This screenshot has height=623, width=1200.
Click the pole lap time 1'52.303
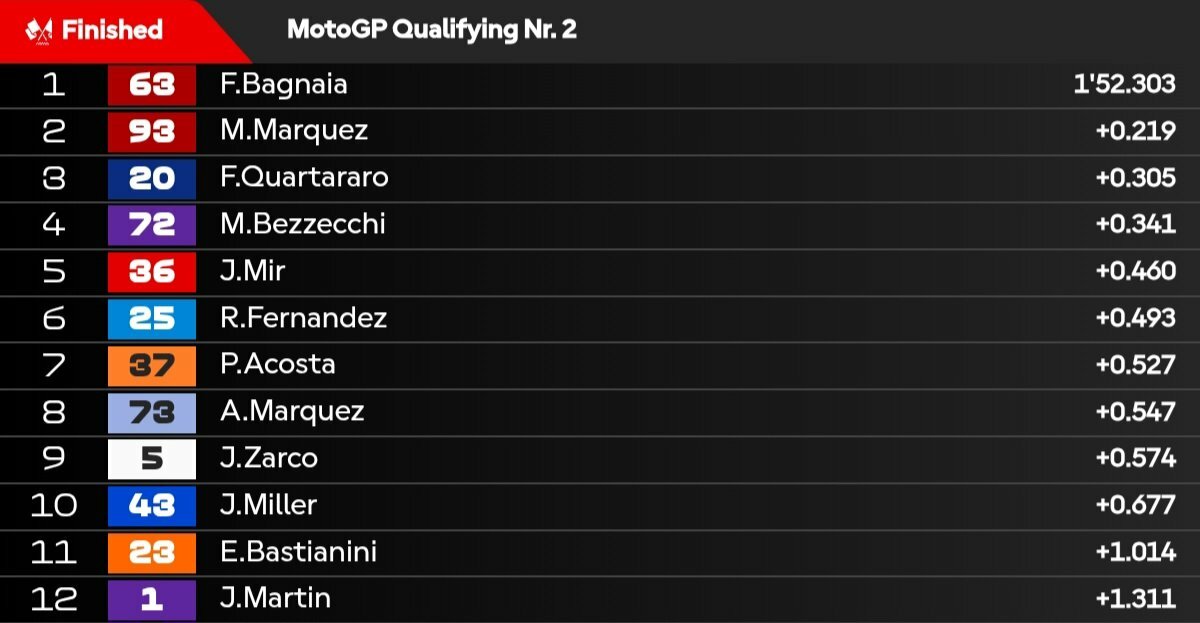1124,85
